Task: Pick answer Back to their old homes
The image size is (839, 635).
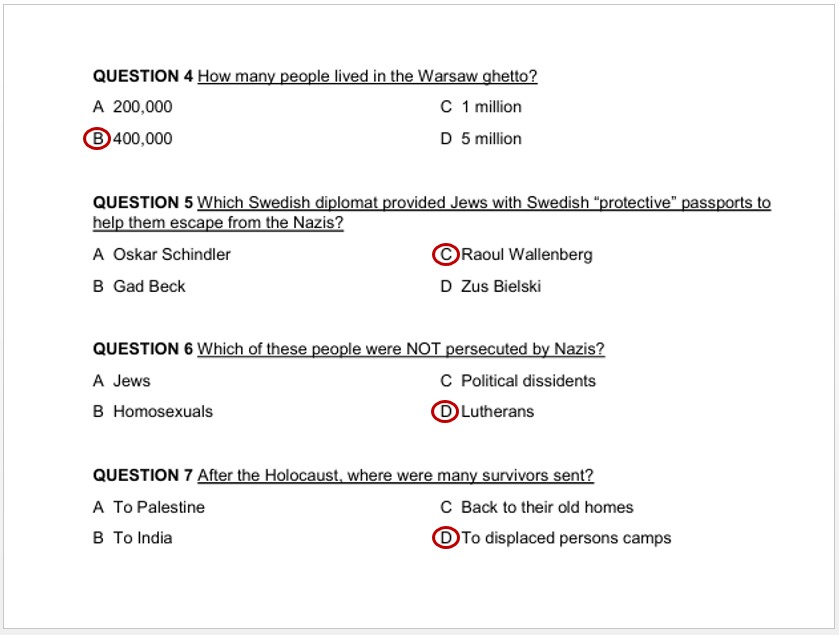Action: tap(537, 507)
